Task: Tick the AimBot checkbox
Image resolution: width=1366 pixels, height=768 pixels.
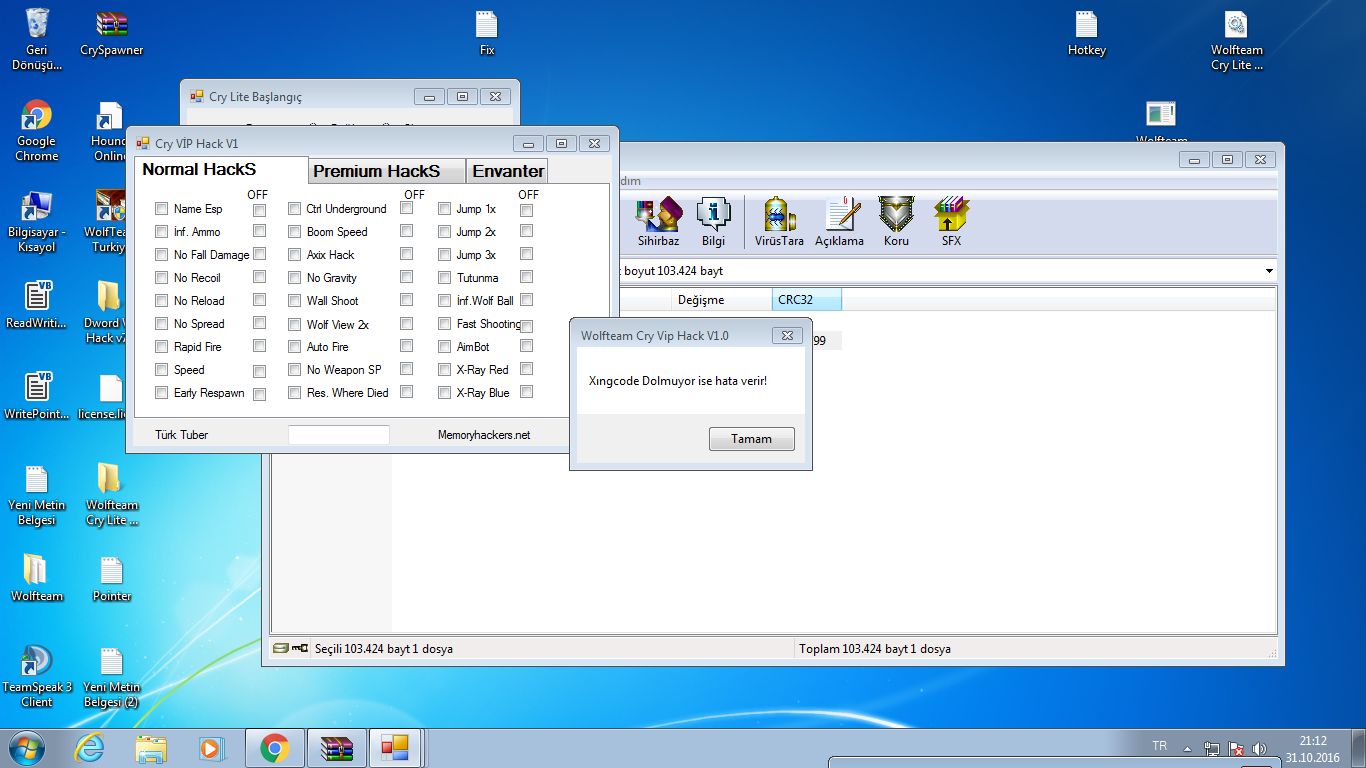Action: pos(444,347)
